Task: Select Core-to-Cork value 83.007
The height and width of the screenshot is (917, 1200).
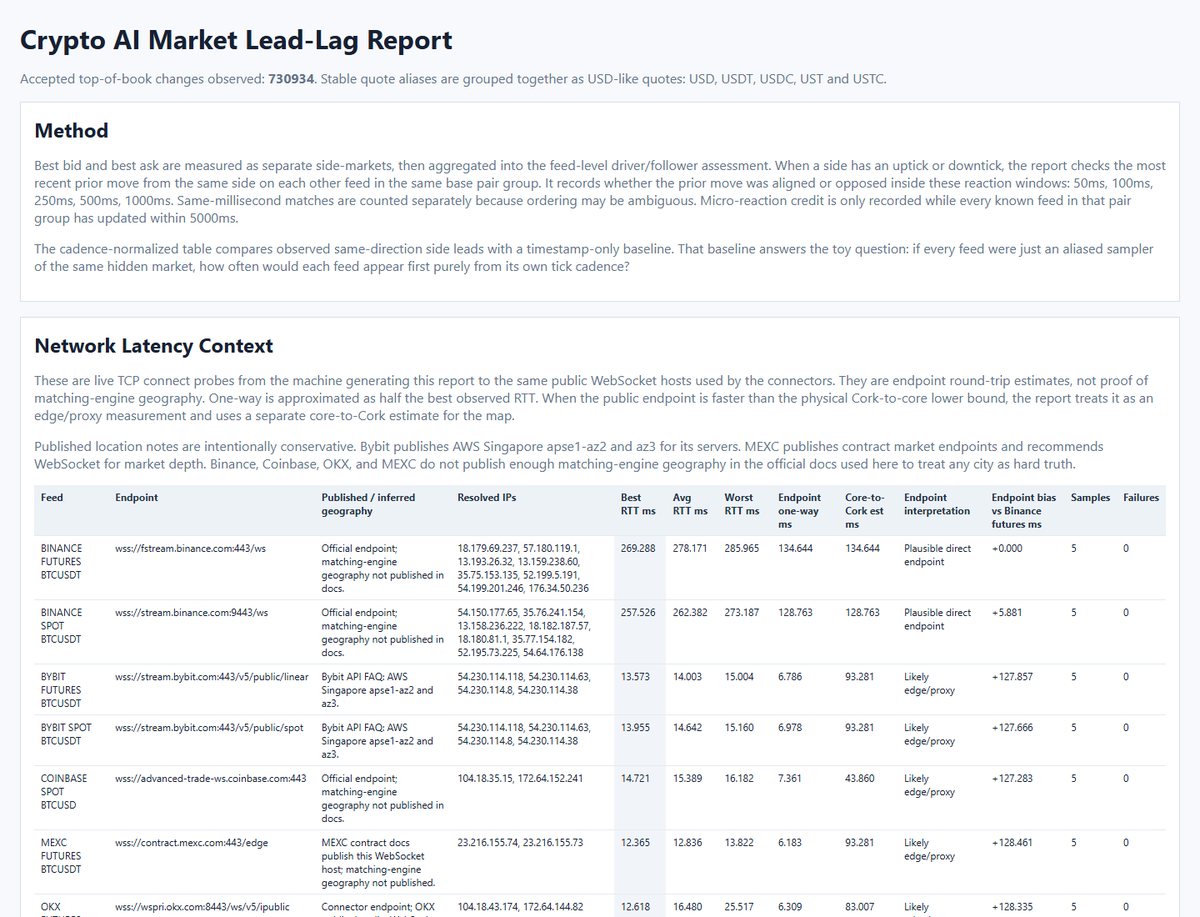Action: point(861,906)
